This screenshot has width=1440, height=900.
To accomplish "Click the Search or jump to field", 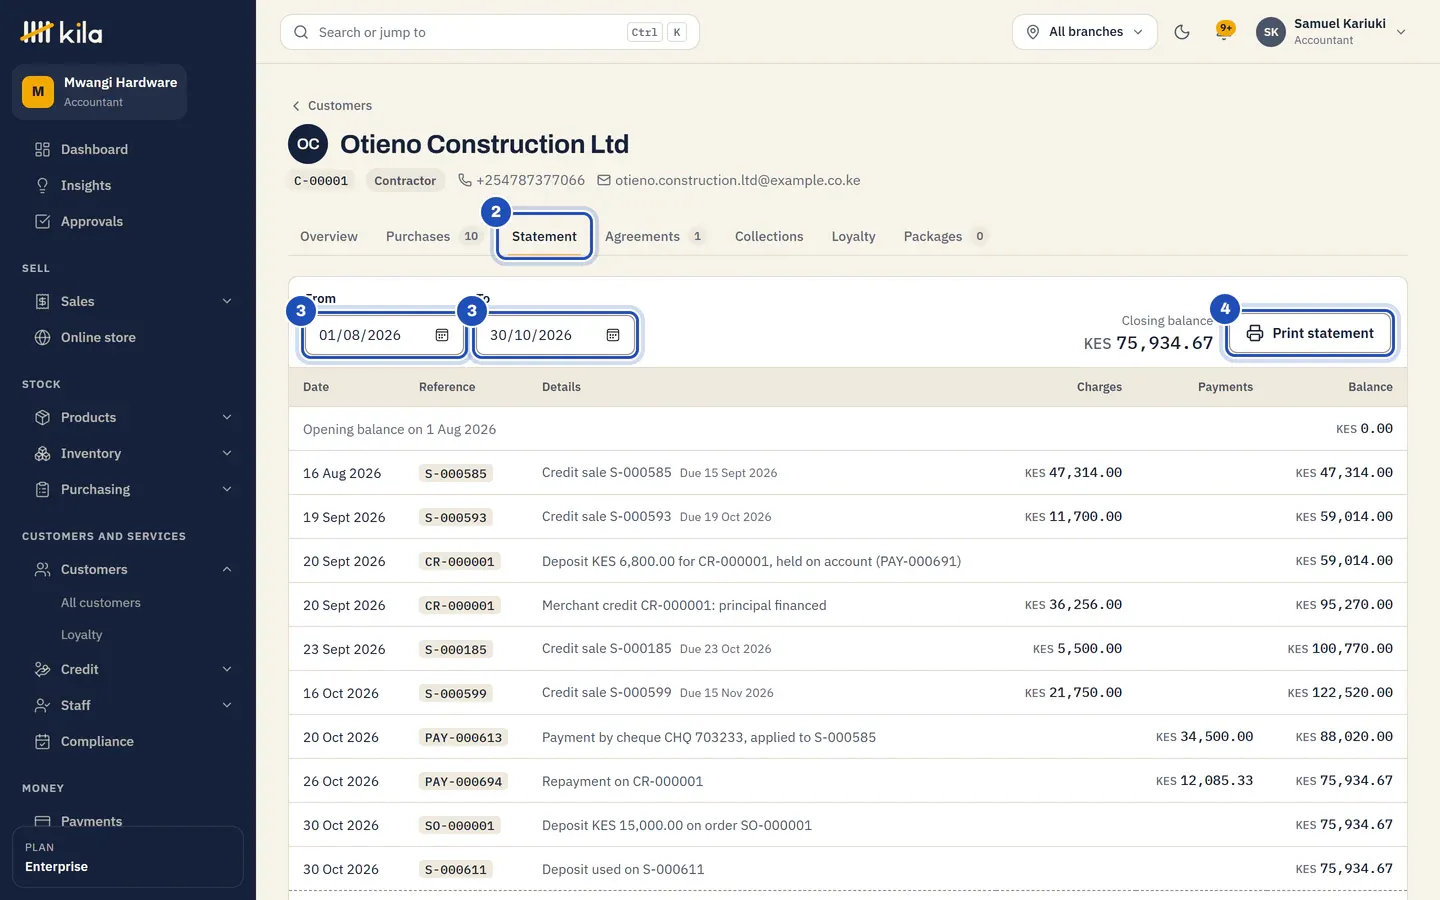I will coord(490,32).
